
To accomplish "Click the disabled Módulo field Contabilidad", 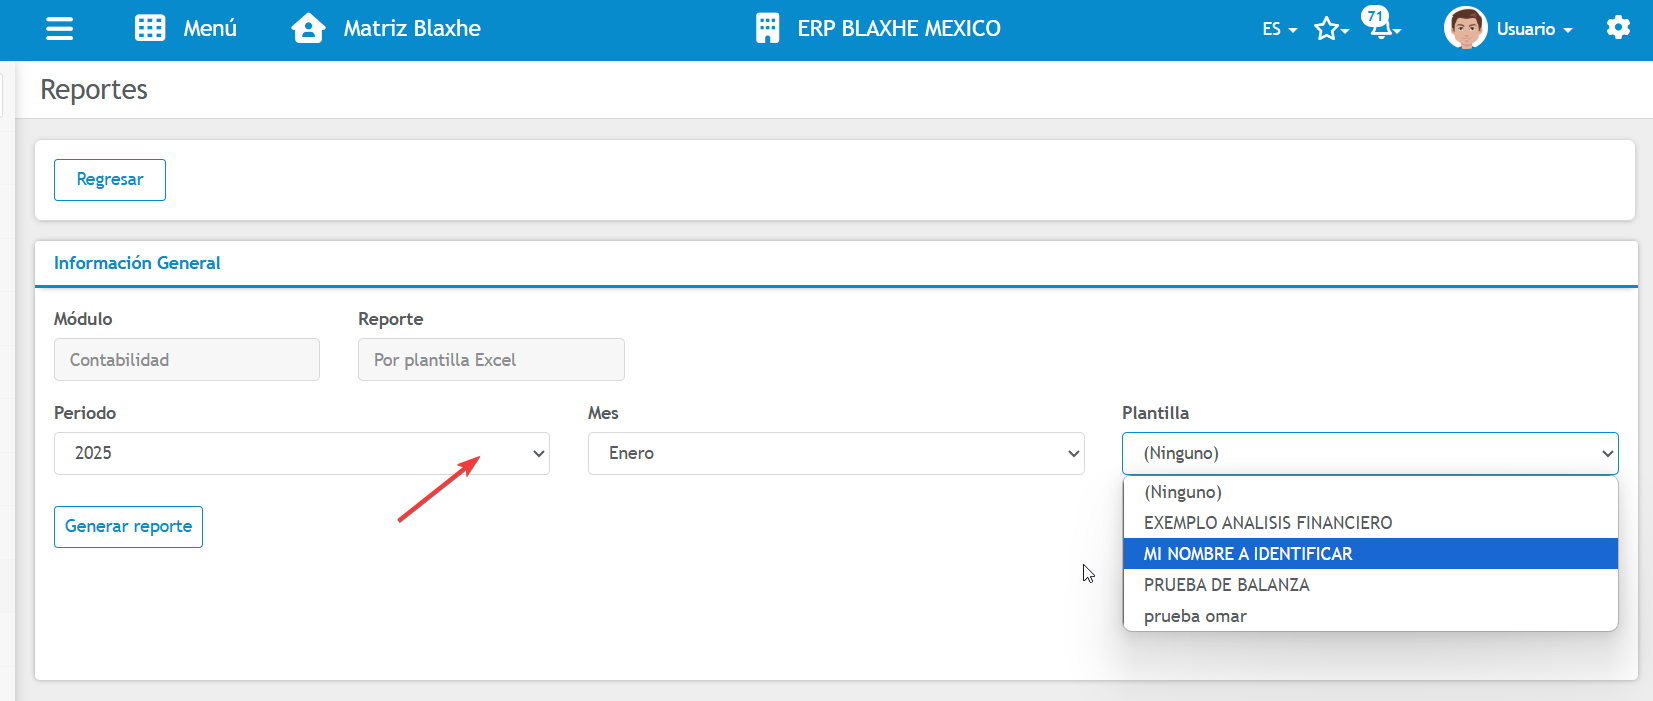I will (x=187, y=360).
